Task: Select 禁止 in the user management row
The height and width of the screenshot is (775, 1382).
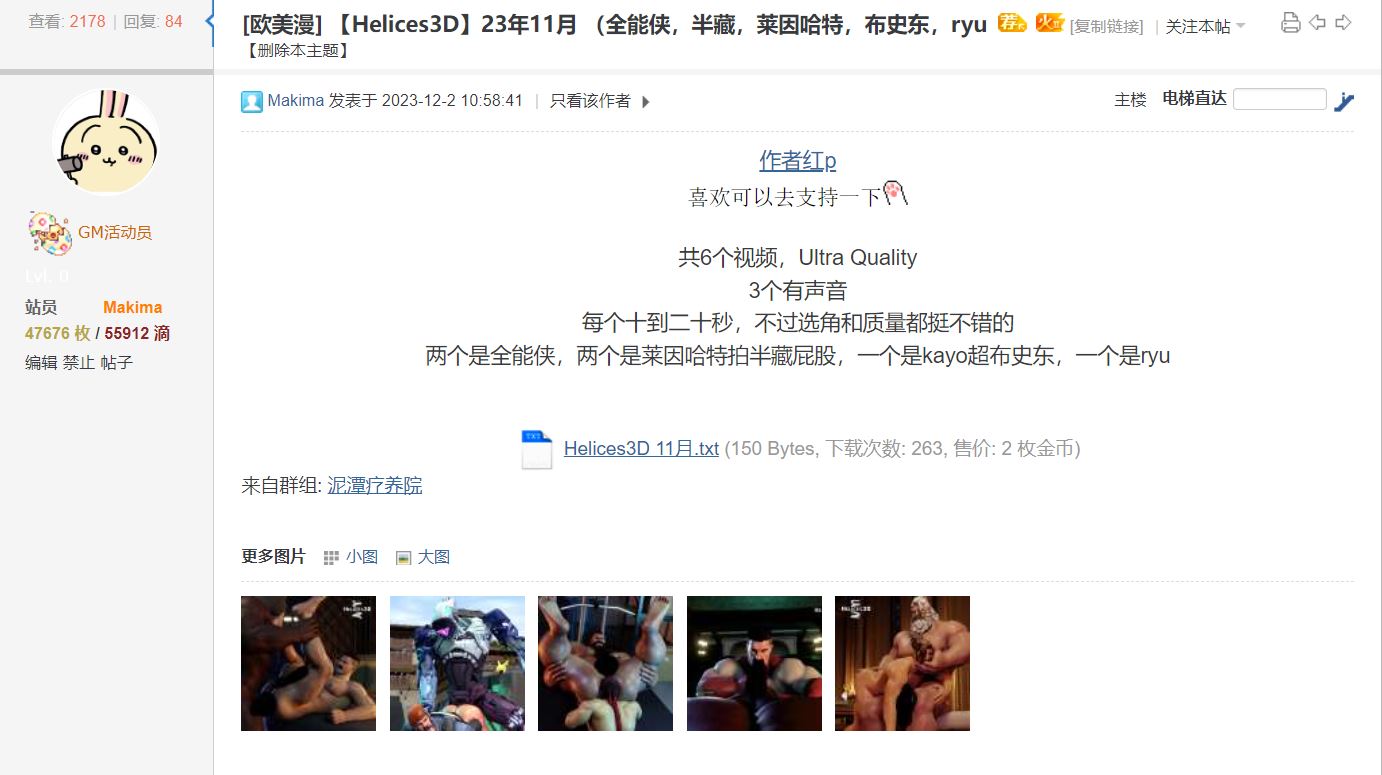Action: tap(79, 362)
